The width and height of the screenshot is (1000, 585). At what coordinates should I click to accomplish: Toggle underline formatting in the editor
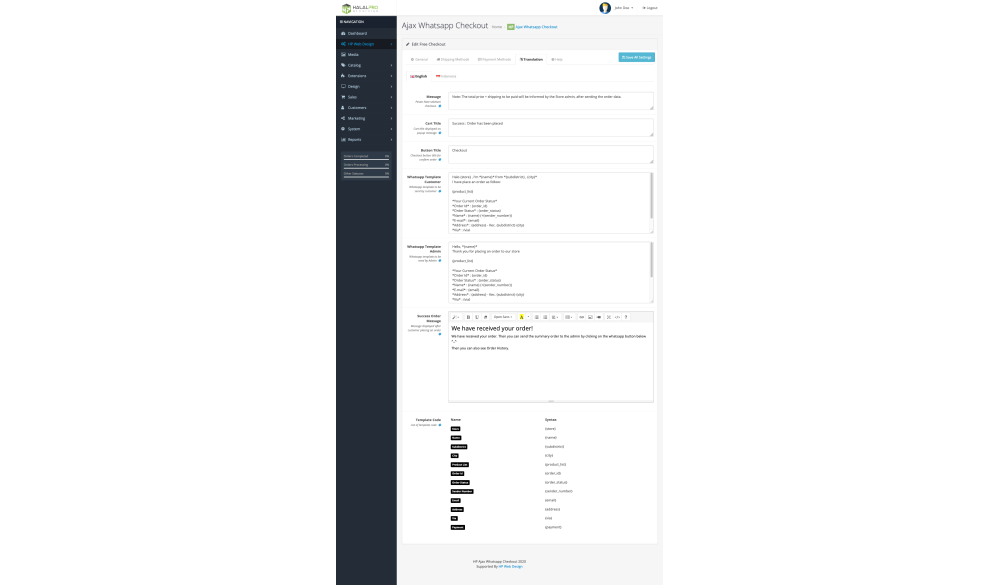(x=477, y=317)
